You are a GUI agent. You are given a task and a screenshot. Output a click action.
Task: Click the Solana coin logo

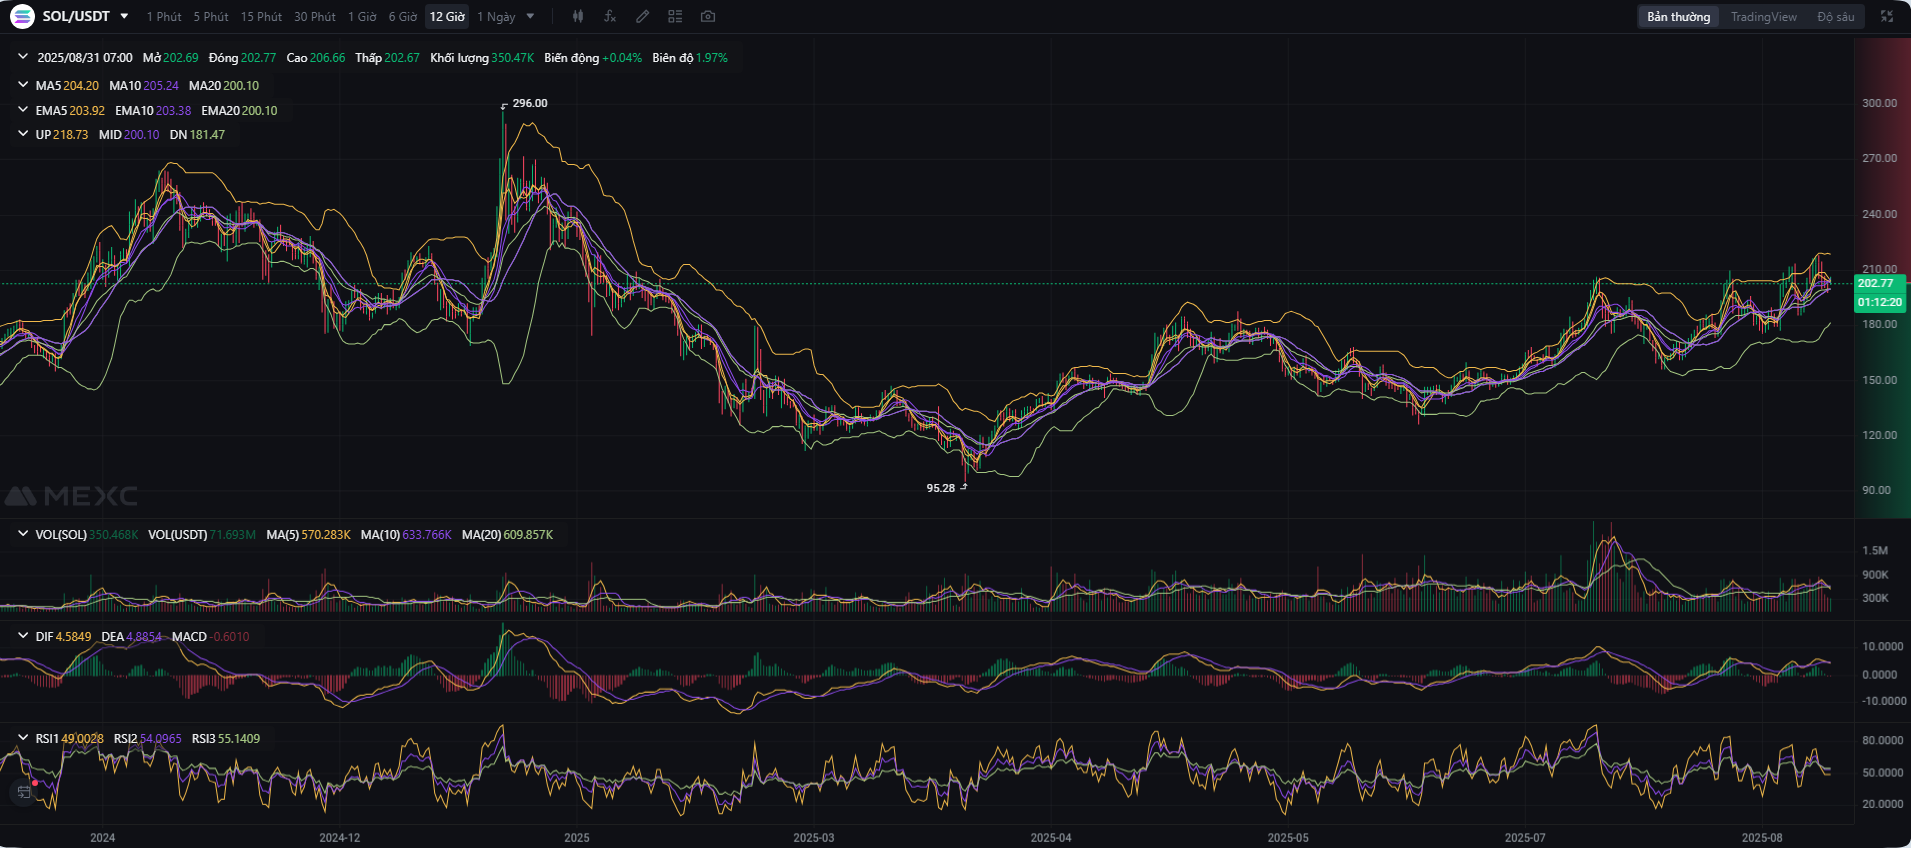[22, 16]
